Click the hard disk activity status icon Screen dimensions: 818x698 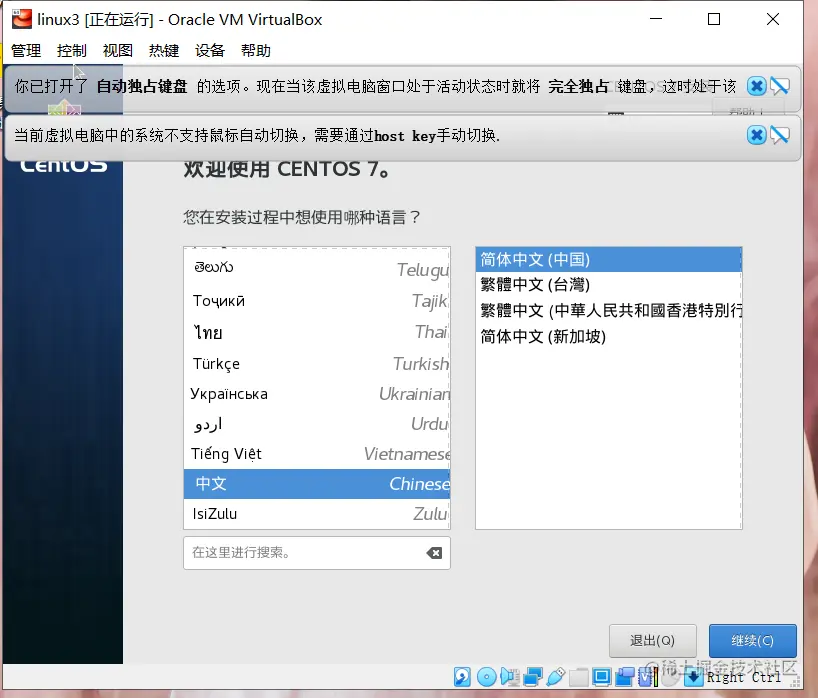coord(462,677)
